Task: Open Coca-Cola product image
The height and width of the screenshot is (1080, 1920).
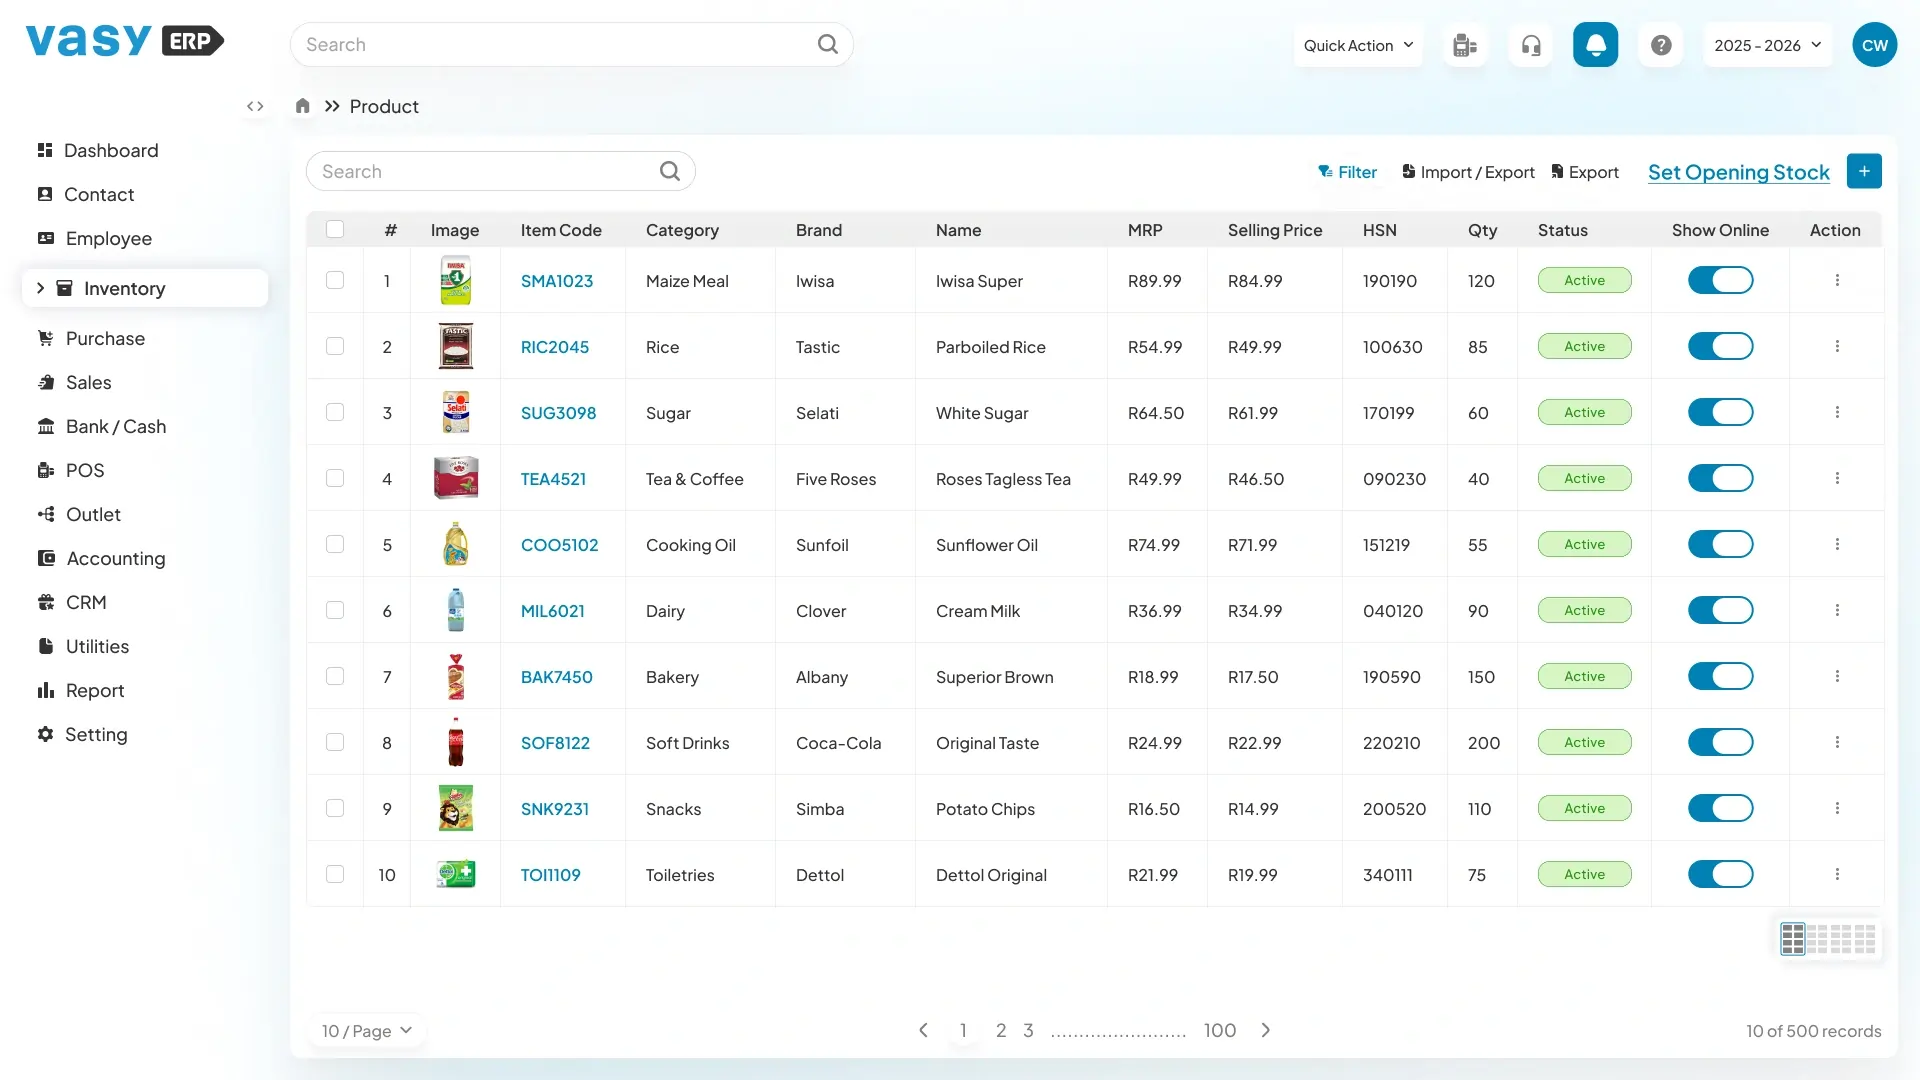Action: click(x=456, y=742)
